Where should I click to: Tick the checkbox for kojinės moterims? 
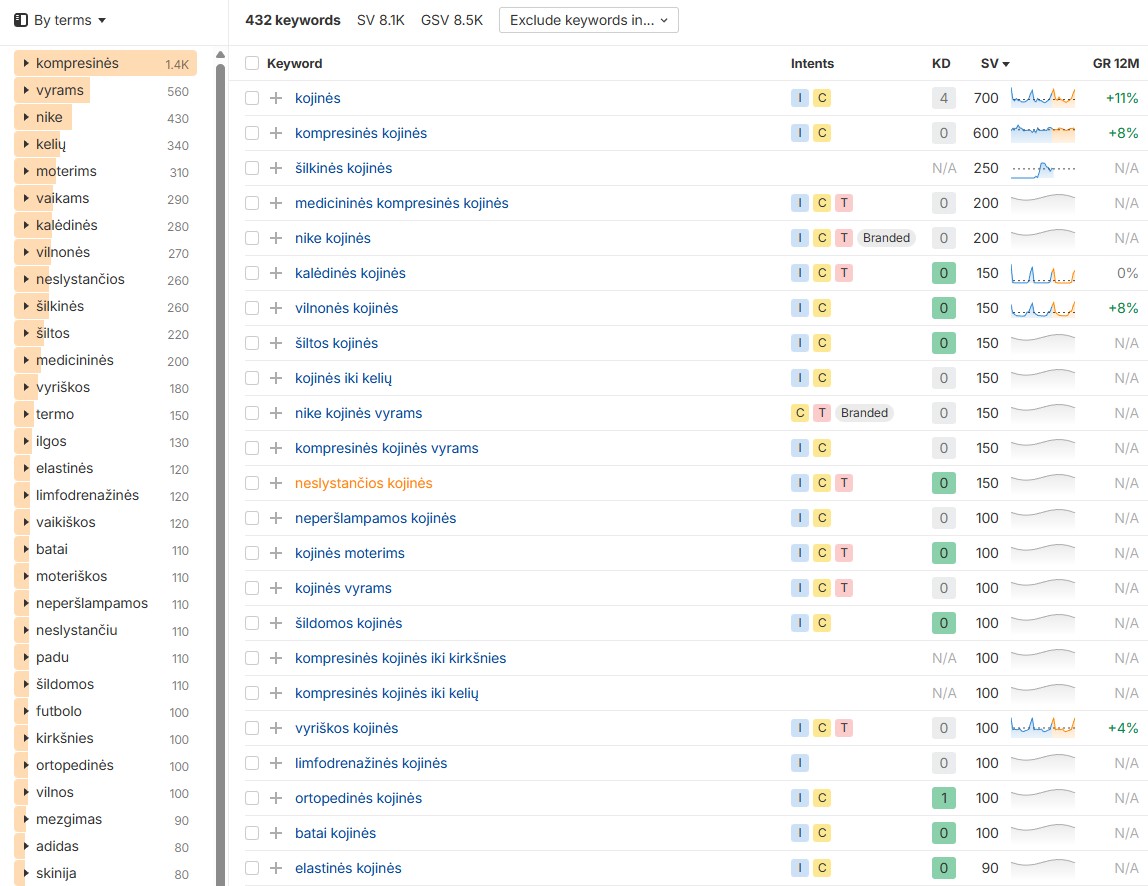tap(252, 553)
